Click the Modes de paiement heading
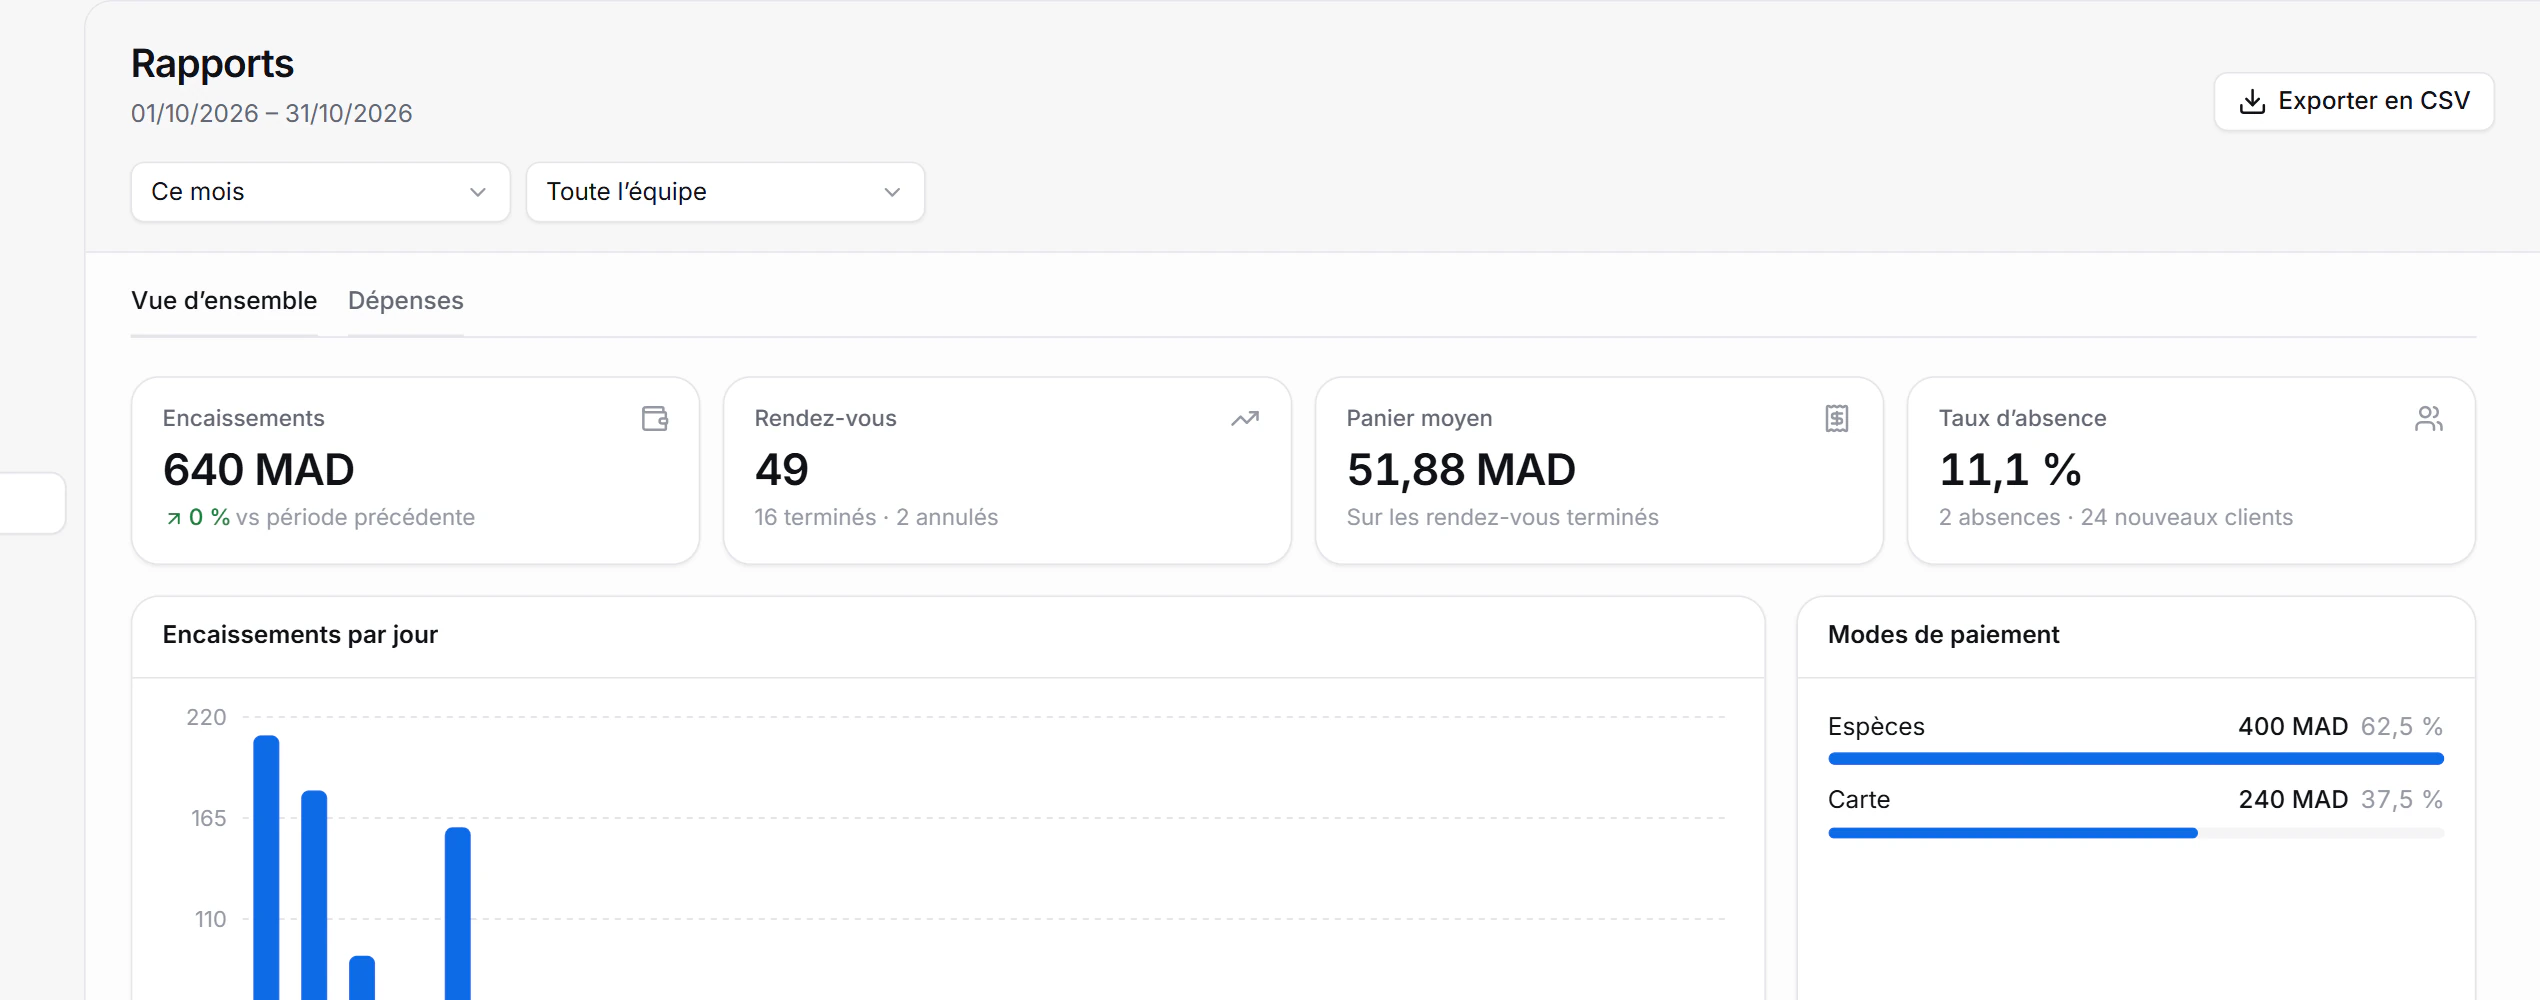 point(1943,635)
